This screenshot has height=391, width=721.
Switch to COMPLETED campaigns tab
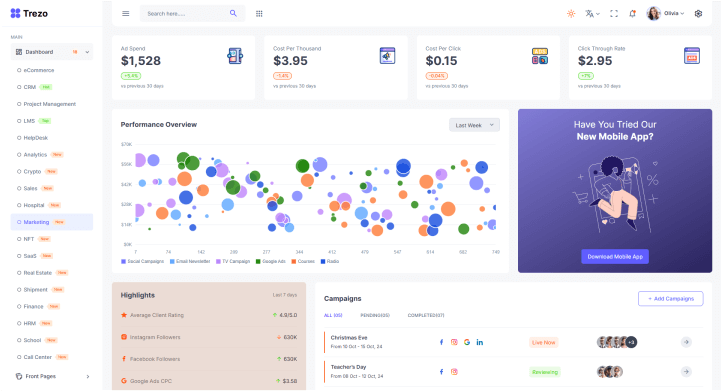point(426,315)
